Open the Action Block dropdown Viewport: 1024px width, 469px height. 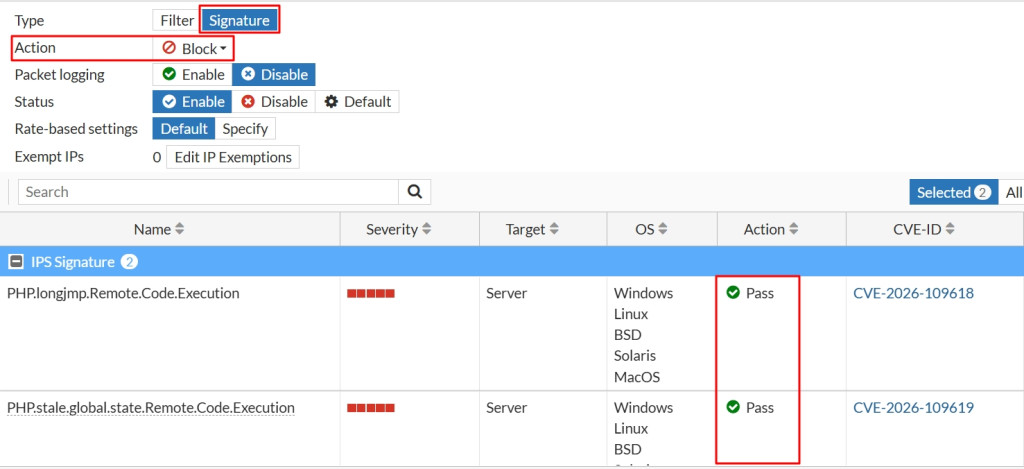(x=194, y=48)
